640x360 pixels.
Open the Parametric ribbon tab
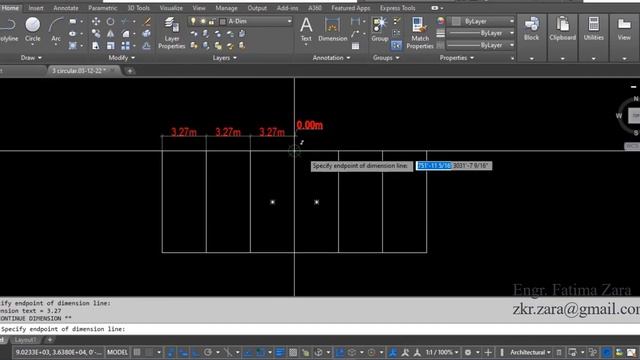tap(102, 8)
